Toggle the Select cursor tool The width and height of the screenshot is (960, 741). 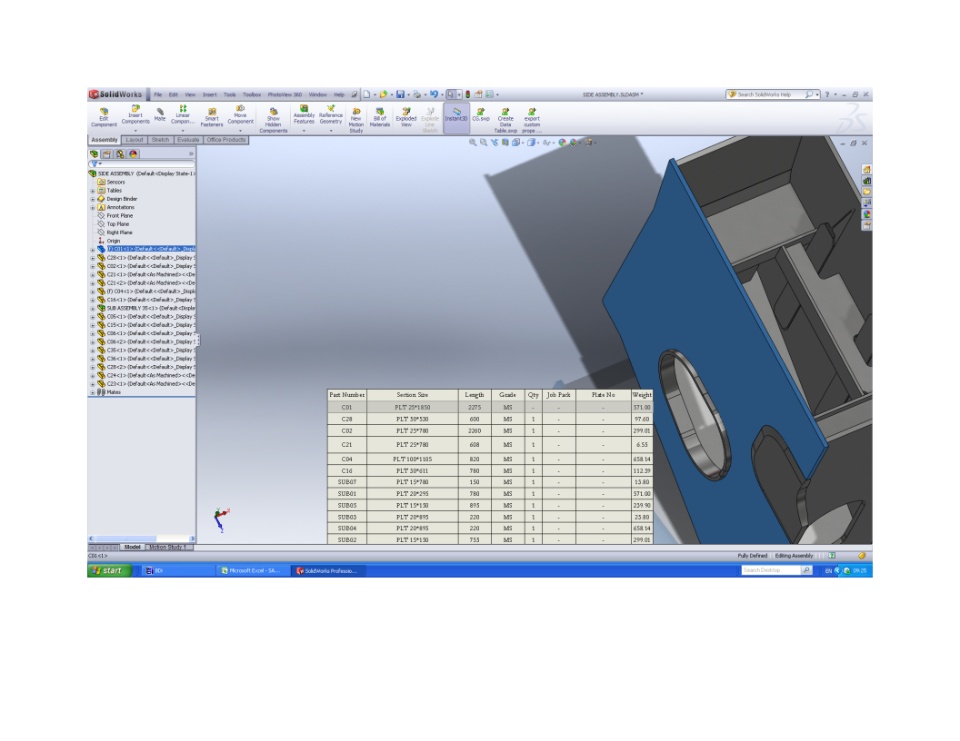coord(451,94)
